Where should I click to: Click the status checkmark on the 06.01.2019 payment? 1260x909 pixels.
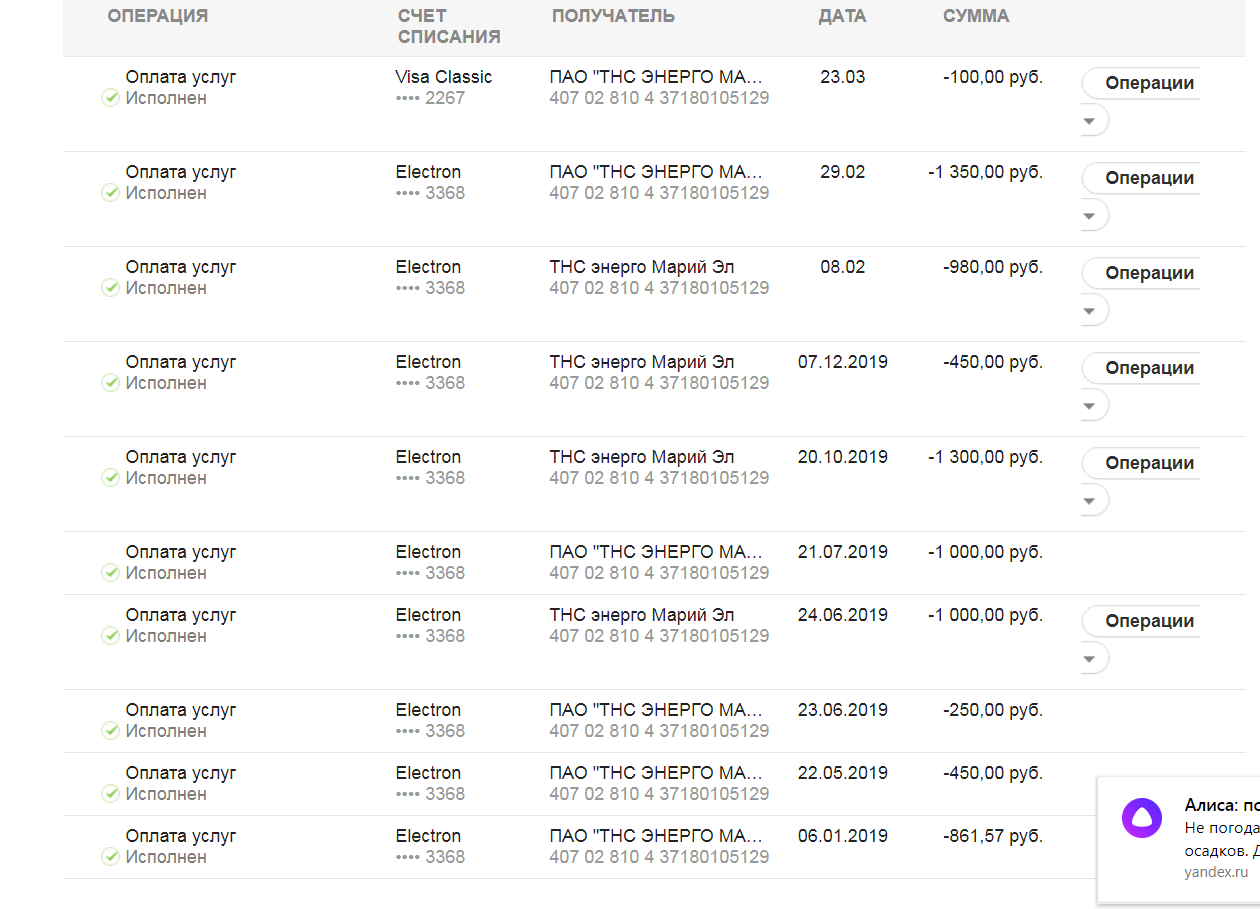pyautogui.click(x=111, y=857)
